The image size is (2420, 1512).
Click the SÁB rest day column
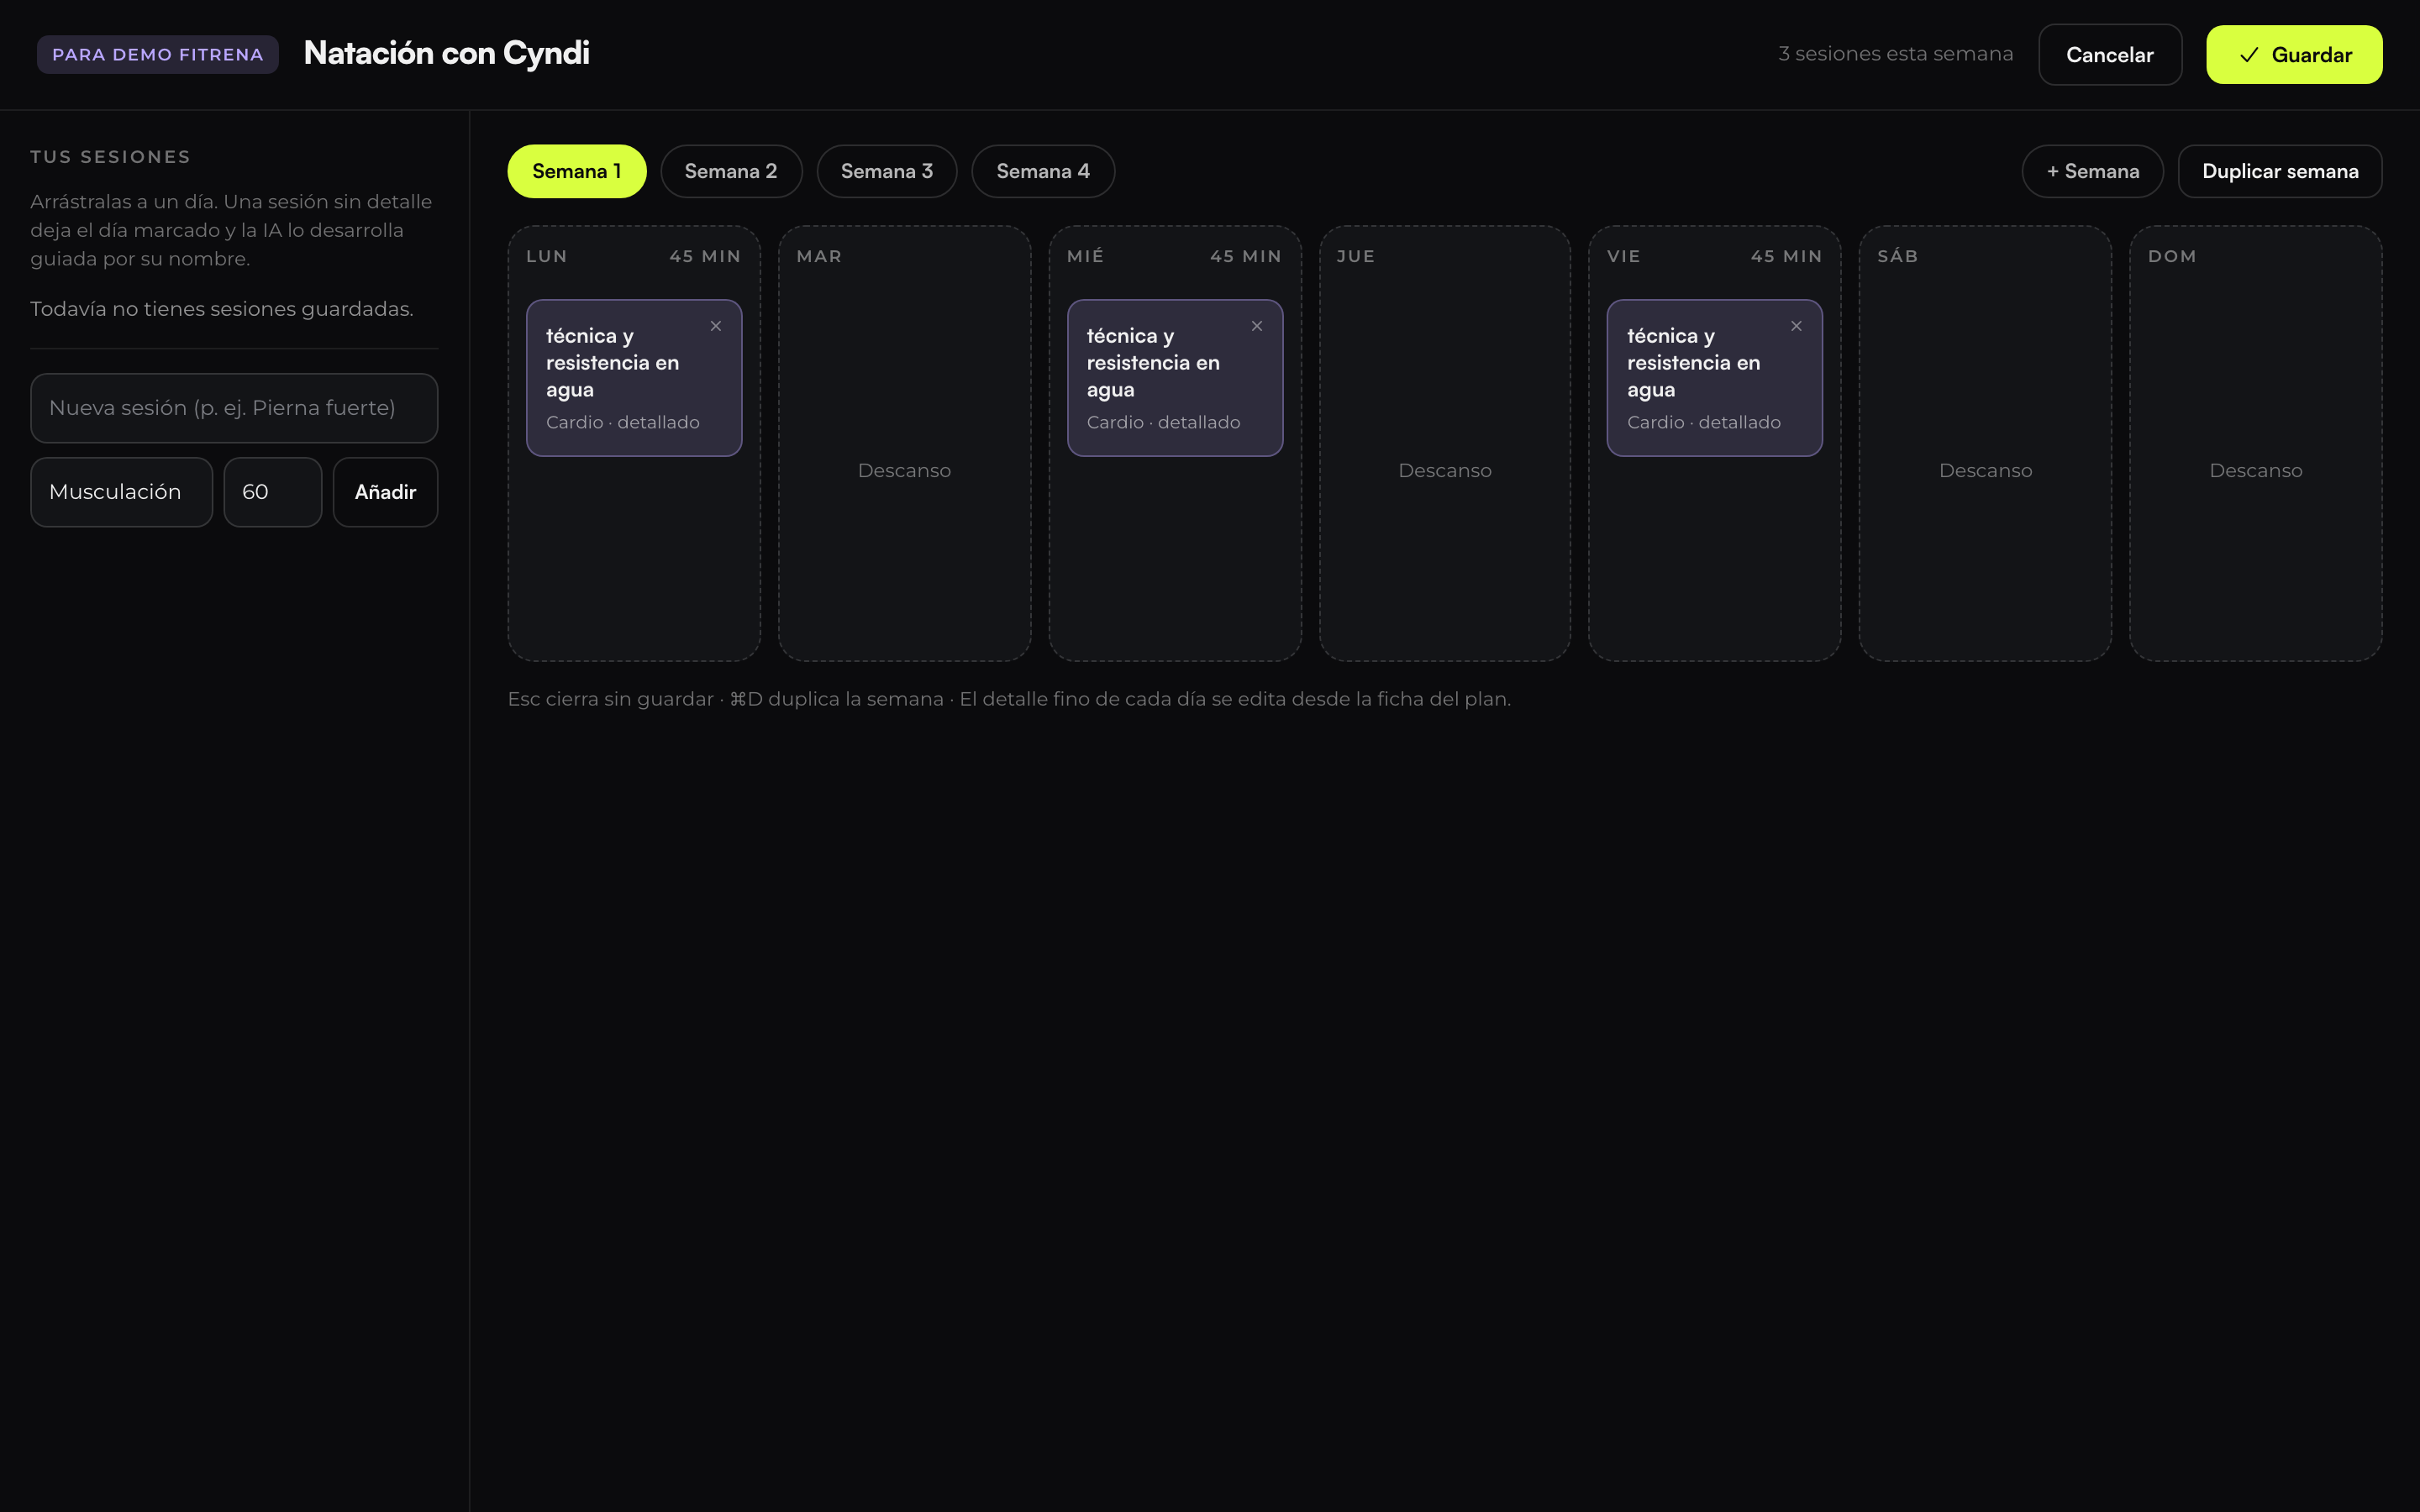pyautogui.click(x=1985, y=443)
